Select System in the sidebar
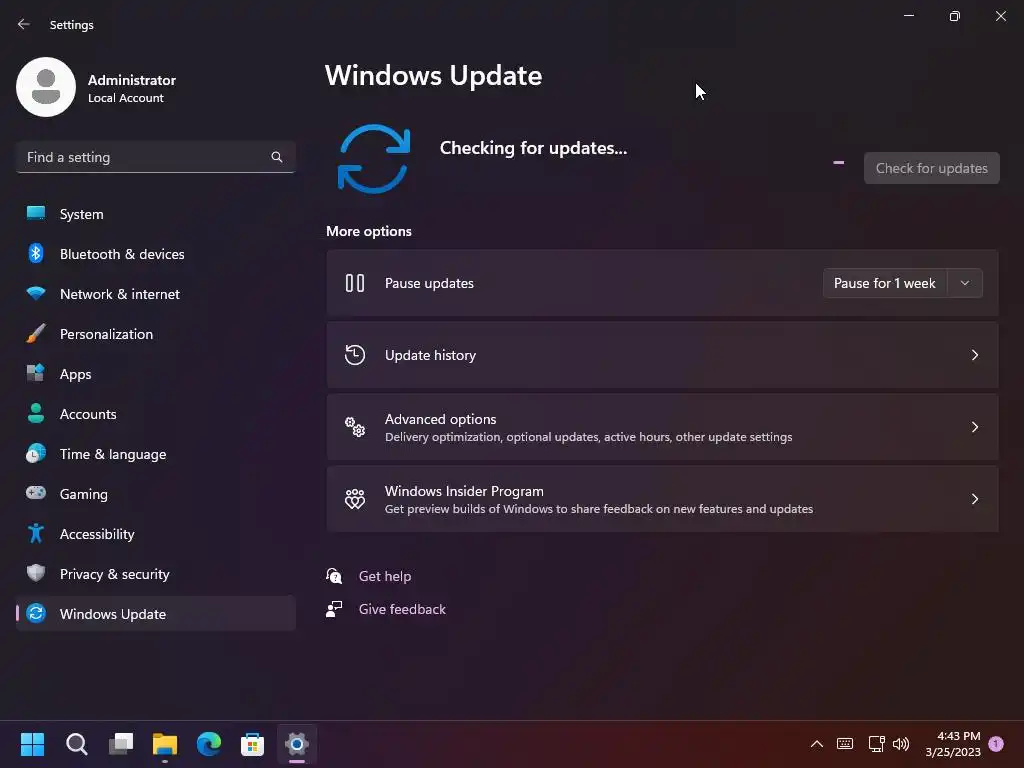The height and width of the screenshot is (768, 1024). [x=155, y=214]
